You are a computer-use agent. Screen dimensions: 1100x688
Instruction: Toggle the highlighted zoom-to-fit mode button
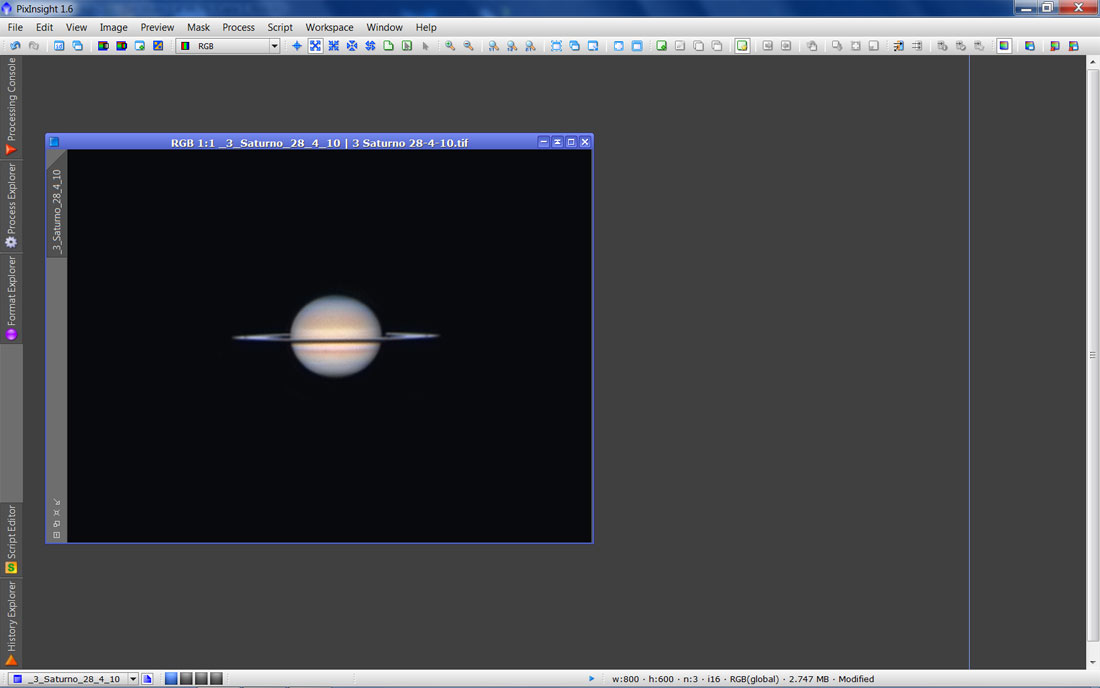point(315,46)
